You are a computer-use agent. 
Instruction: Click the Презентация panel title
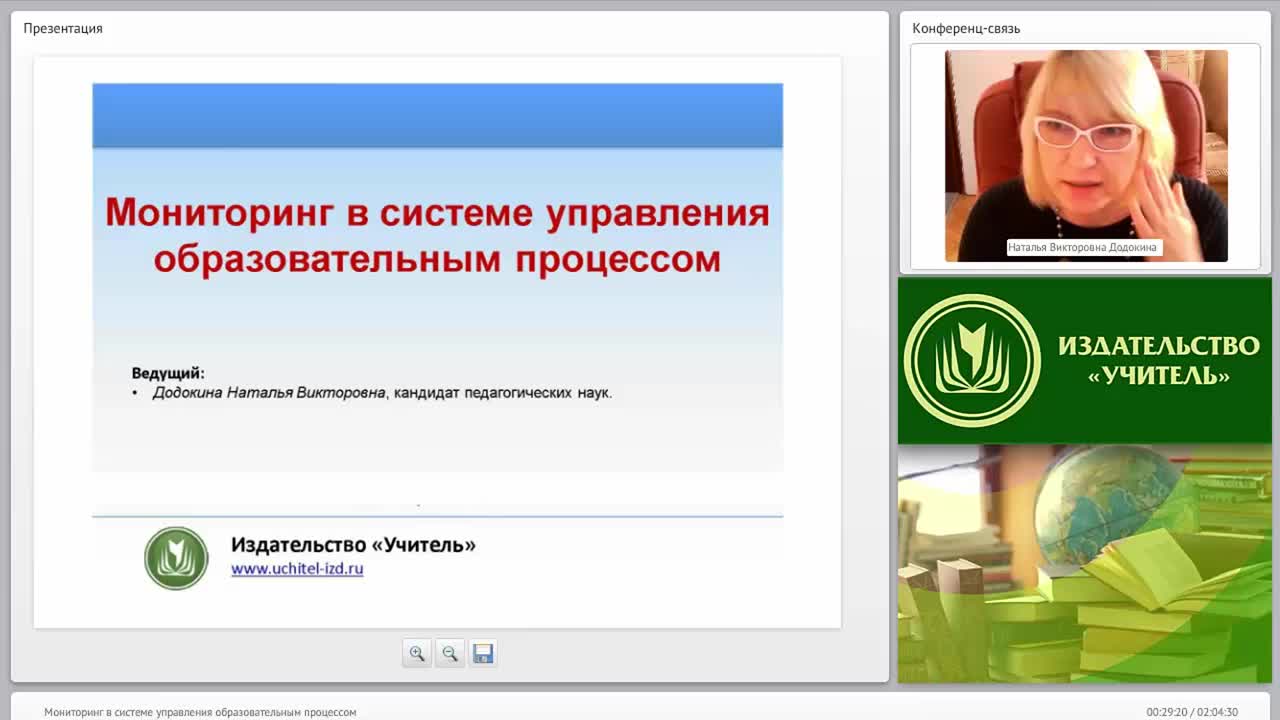point(63,28)
